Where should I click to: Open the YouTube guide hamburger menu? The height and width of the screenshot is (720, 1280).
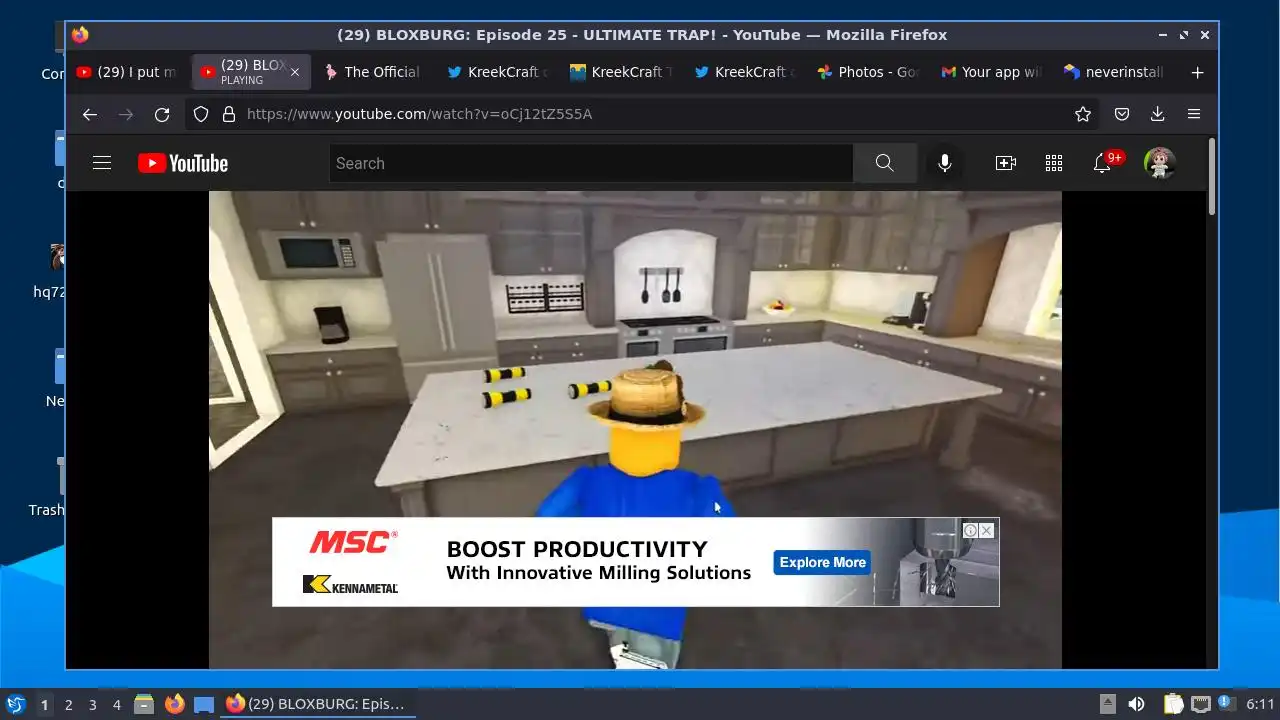102,163
